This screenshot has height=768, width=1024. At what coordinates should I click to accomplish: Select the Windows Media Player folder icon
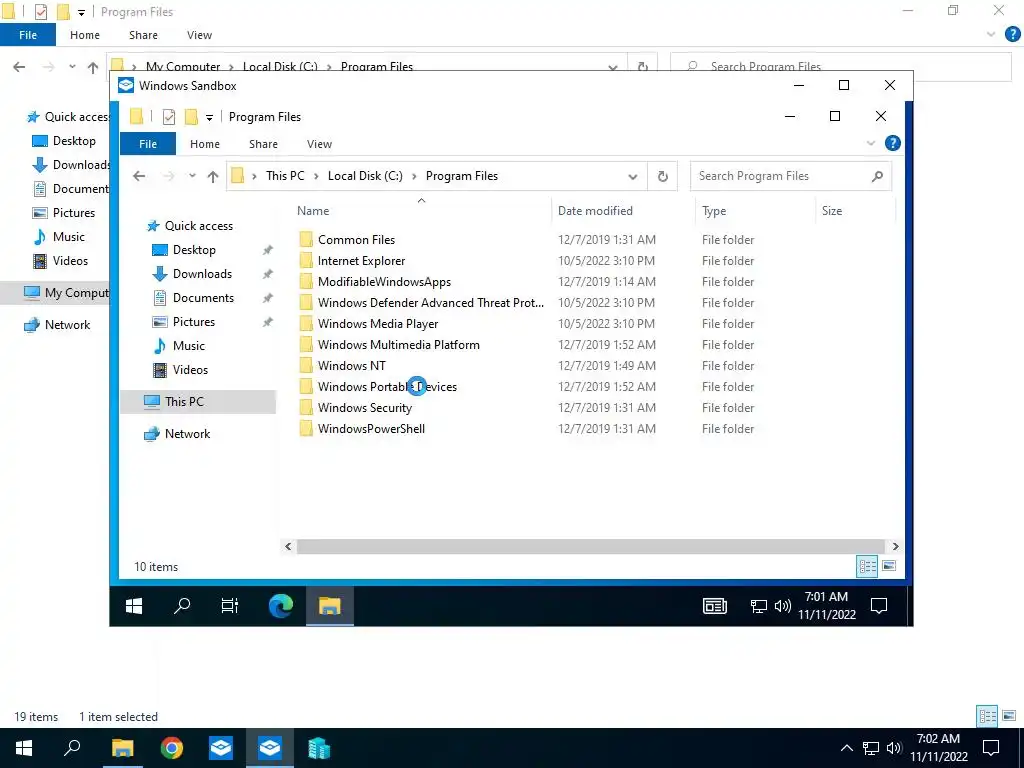tap(306, 323)
